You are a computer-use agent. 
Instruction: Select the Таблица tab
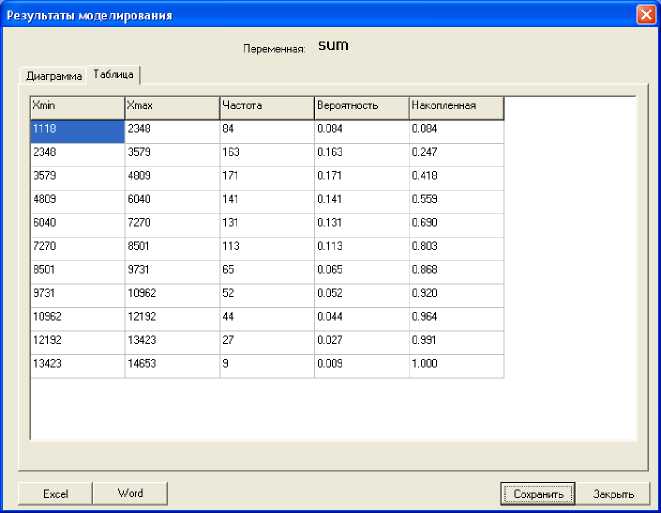pos(114,74)
